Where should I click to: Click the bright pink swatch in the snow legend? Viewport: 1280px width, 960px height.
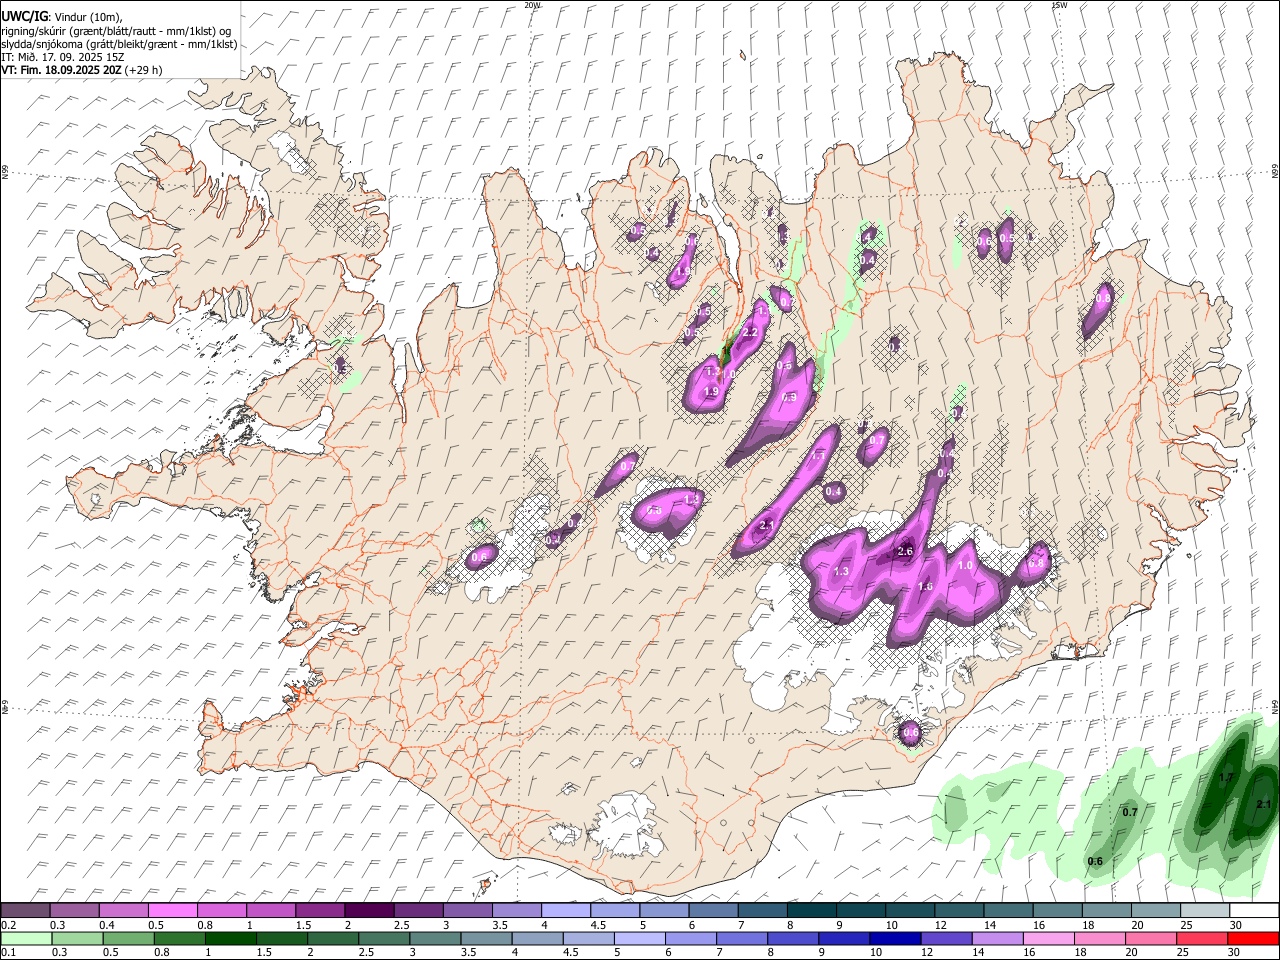tap(173, 910)
